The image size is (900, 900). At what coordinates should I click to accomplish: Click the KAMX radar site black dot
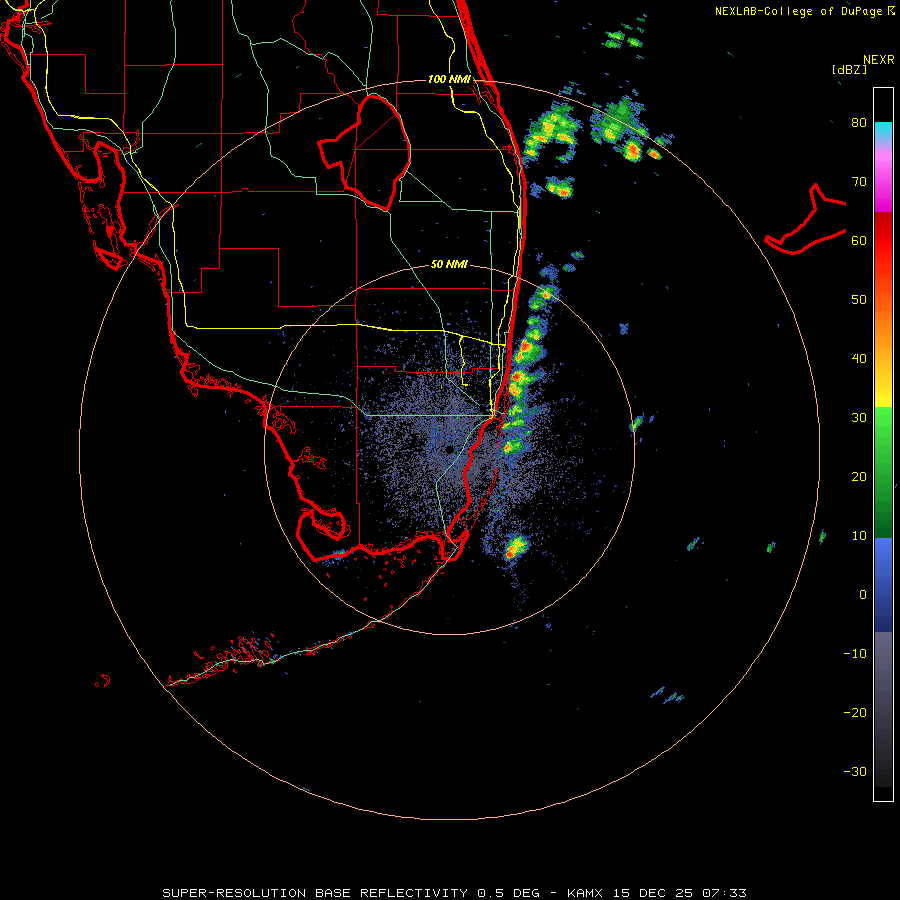pyautogui.click(x=449, y=449)
